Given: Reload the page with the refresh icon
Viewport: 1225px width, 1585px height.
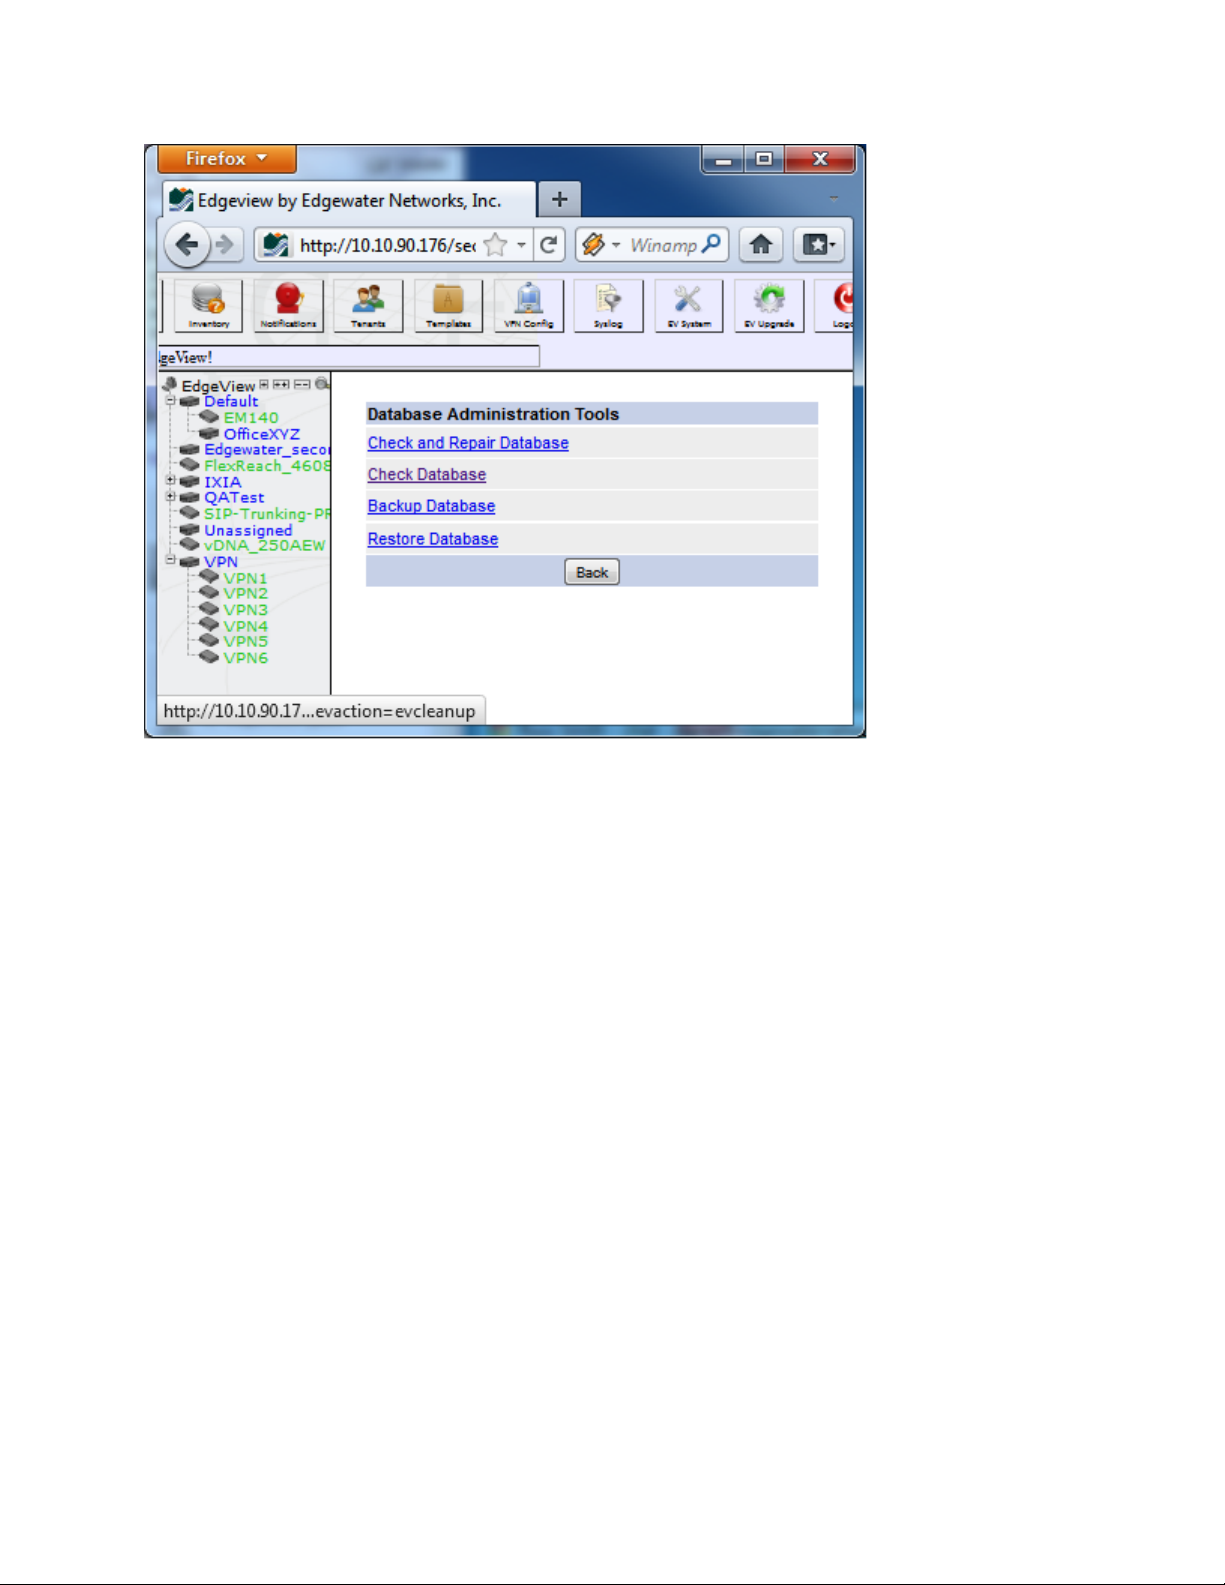Looking at the screenshot, I should pos(548,245).
